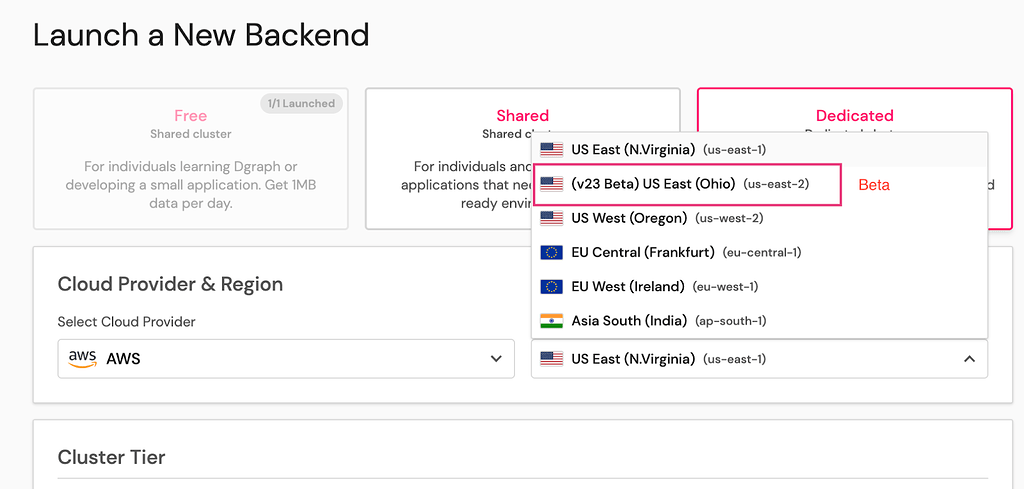This screenshot has height=489, width=1024.
Task: Select the Shared cluster plan card
Action: 450,160
